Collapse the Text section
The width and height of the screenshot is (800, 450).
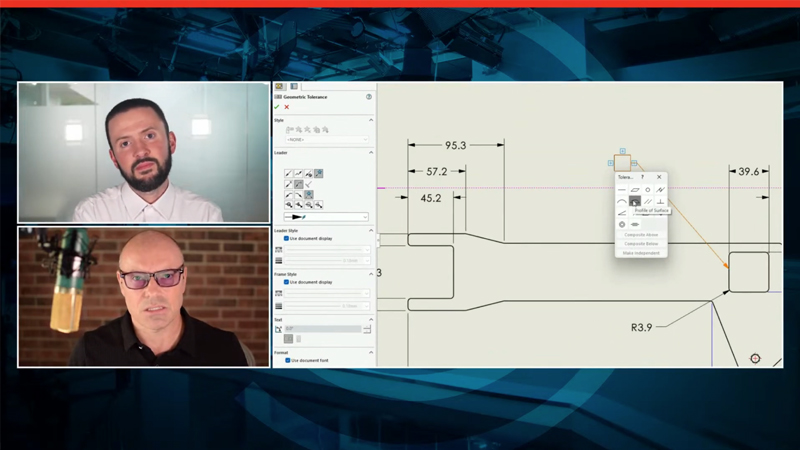pyautogui.click(x=371, y=320)
